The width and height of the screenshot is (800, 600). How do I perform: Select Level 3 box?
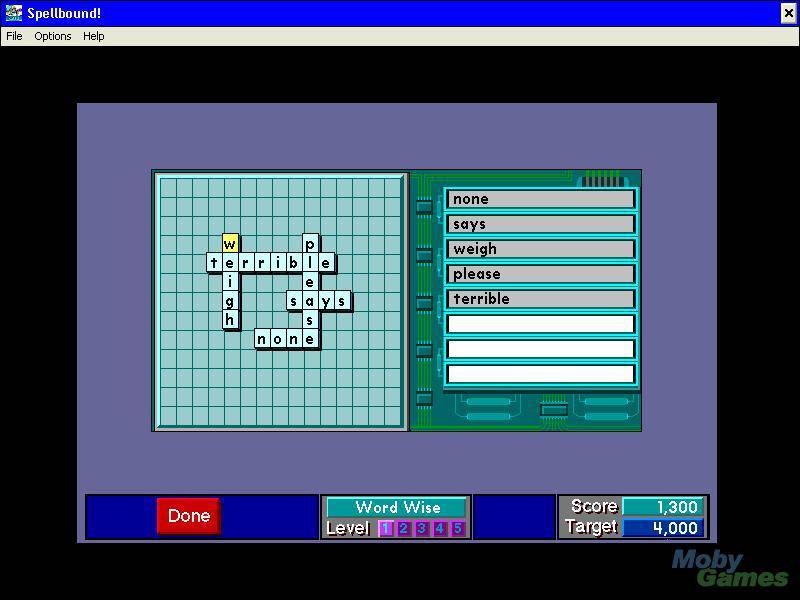[421, 528]
